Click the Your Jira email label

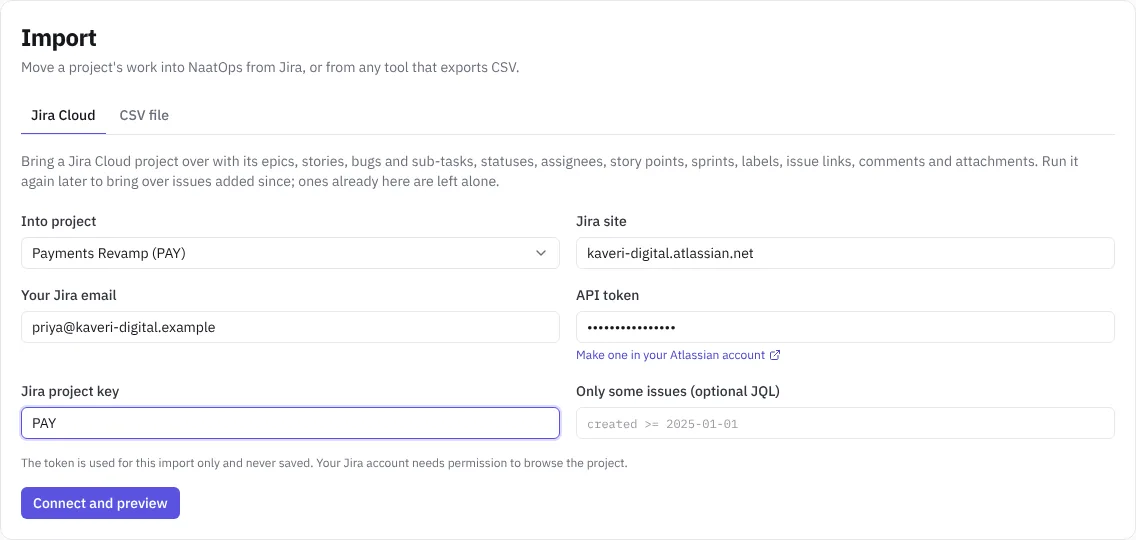[69, 295]
